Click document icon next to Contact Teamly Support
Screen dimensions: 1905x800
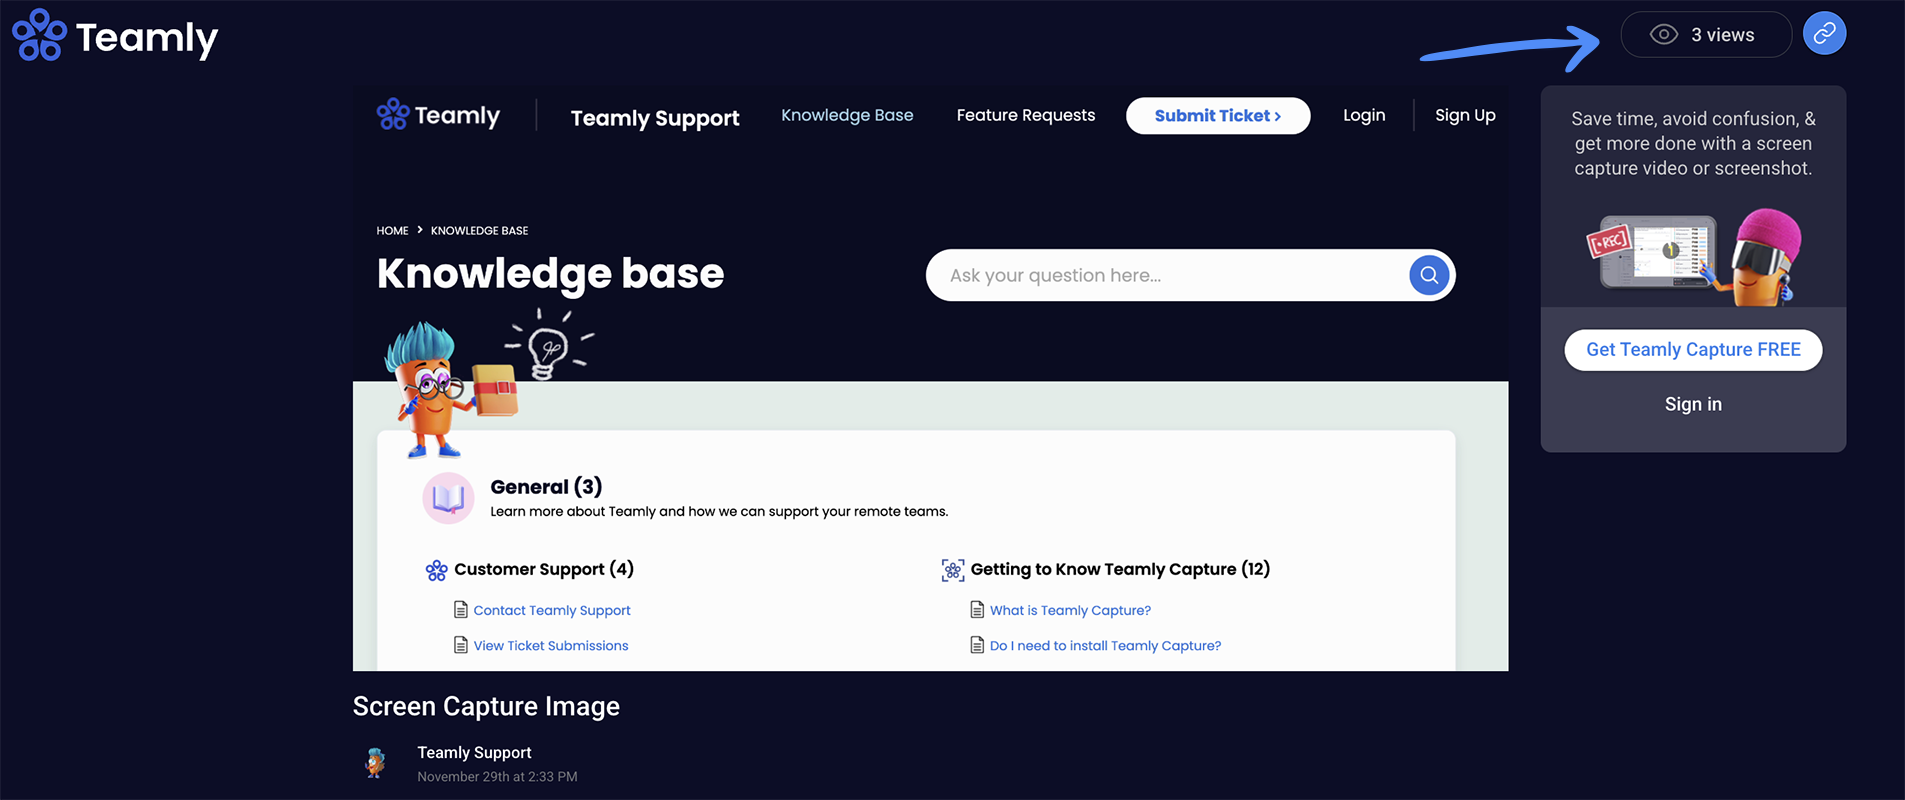coord(461,610)
